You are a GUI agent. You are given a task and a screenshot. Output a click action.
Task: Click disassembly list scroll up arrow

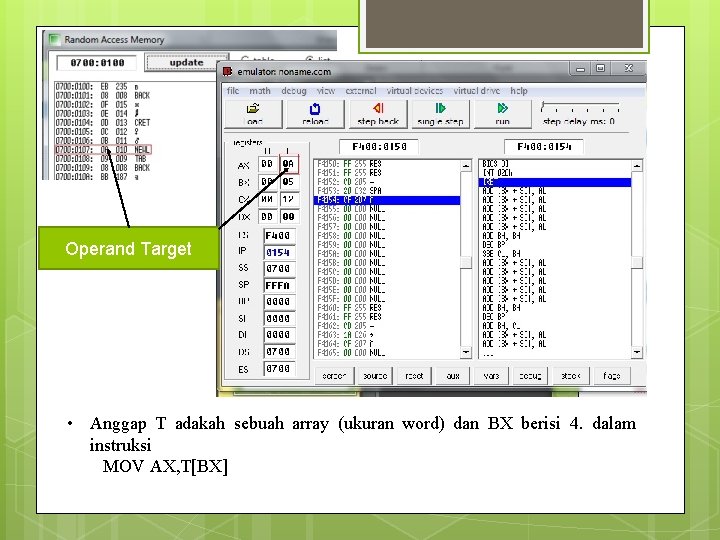(x=637, y=165)
